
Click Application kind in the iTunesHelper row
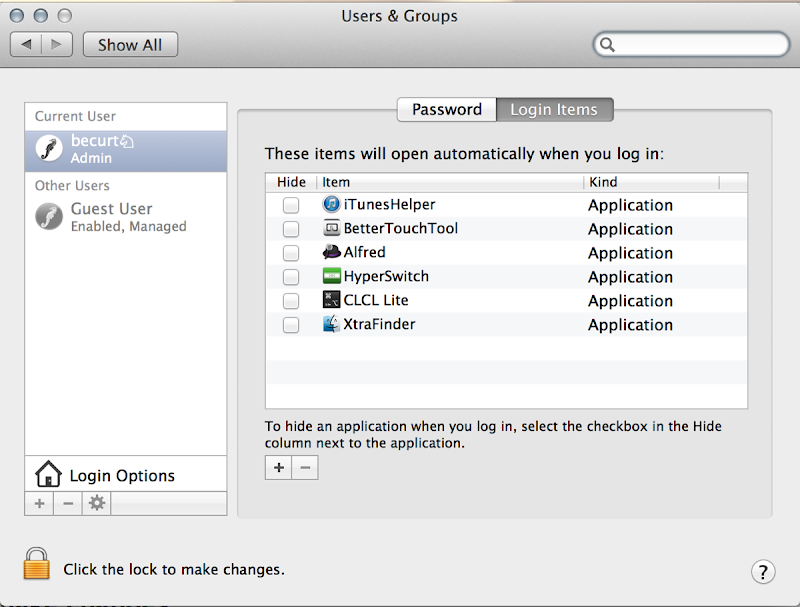630,206
